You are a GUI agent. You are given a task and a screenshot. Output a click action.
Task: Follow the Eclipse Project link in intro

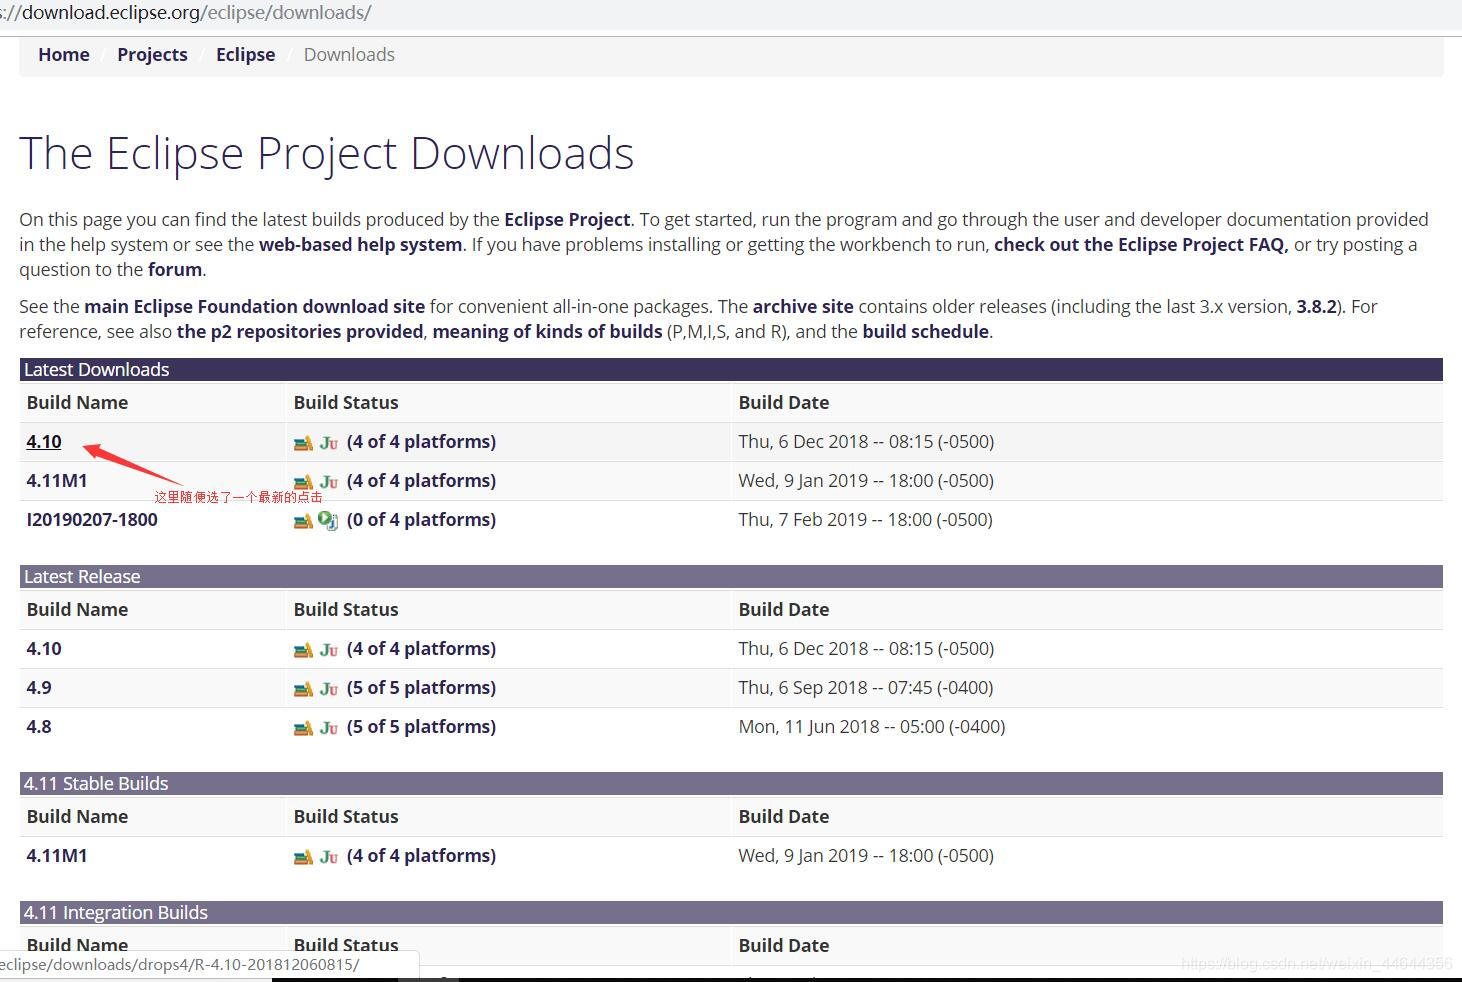(567, 219)
